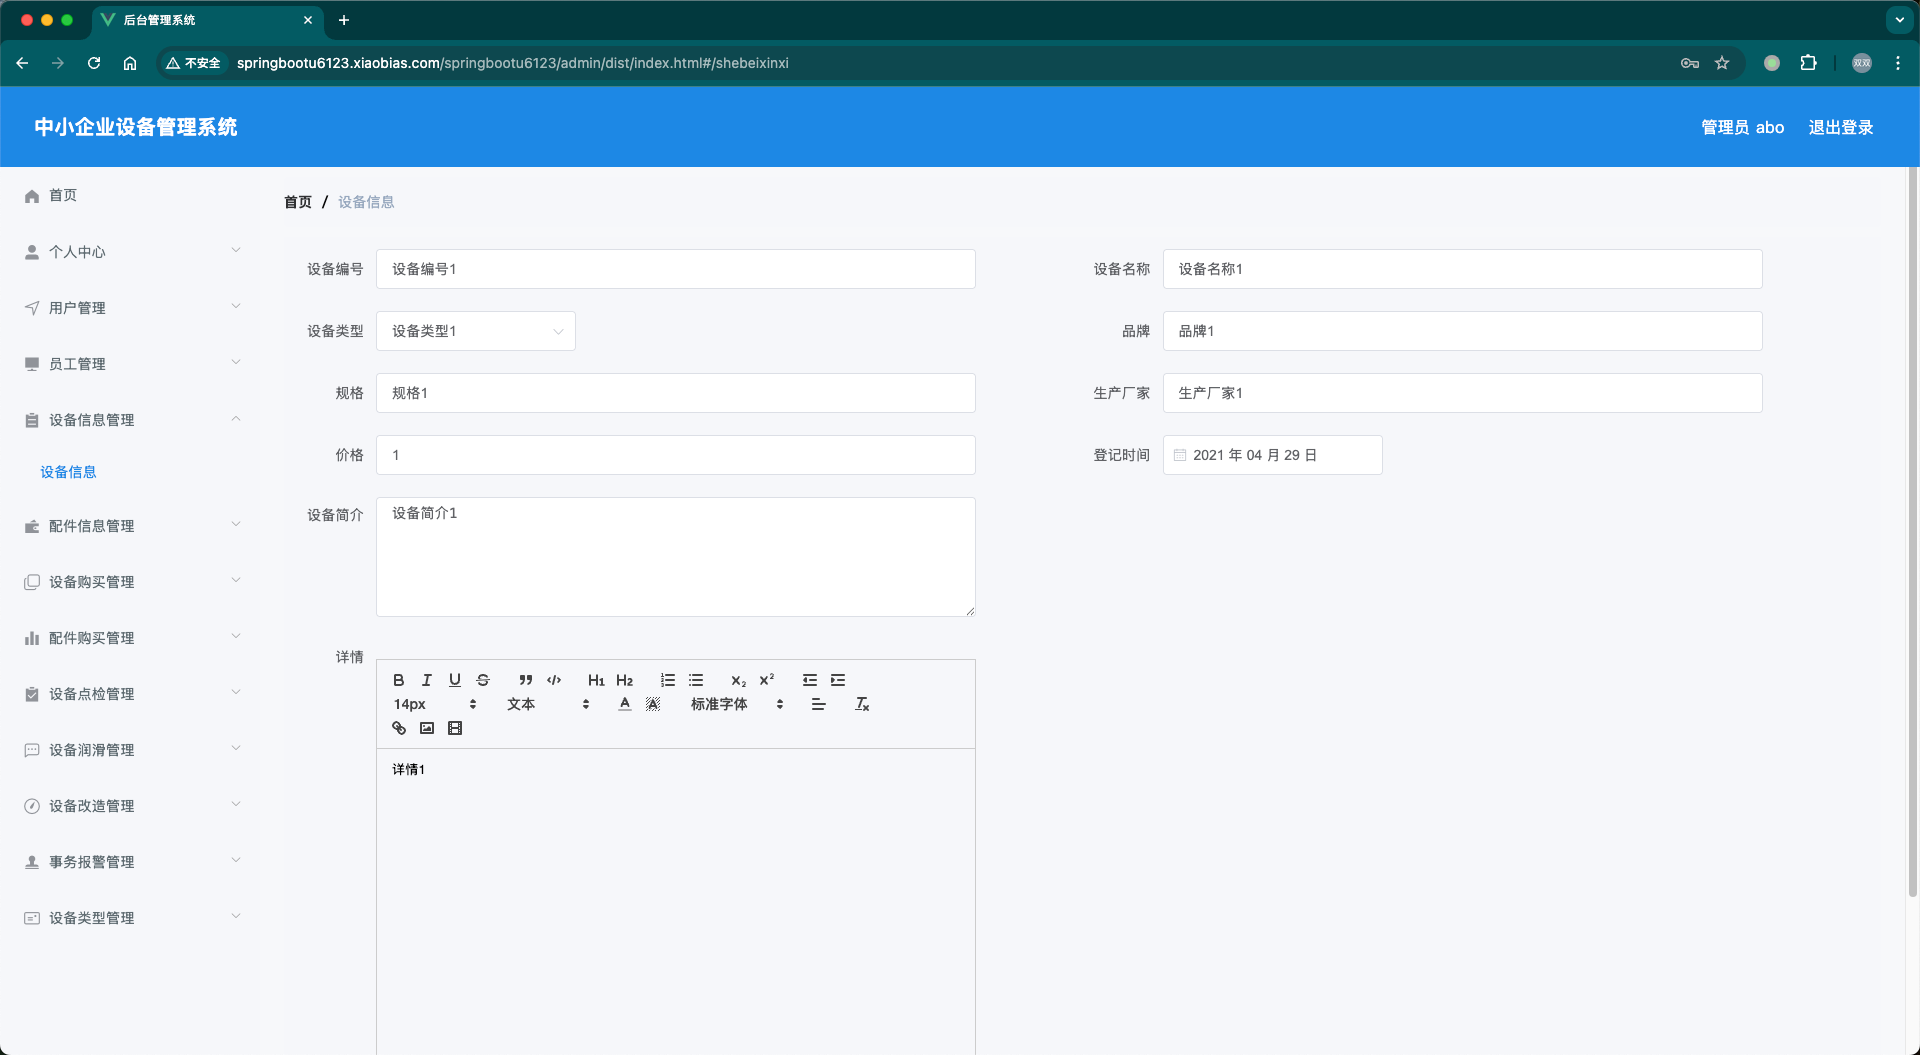Expand the 配件购买管理 sidebar menu
Screen dimensions: 1920x1055
[132, 638]
